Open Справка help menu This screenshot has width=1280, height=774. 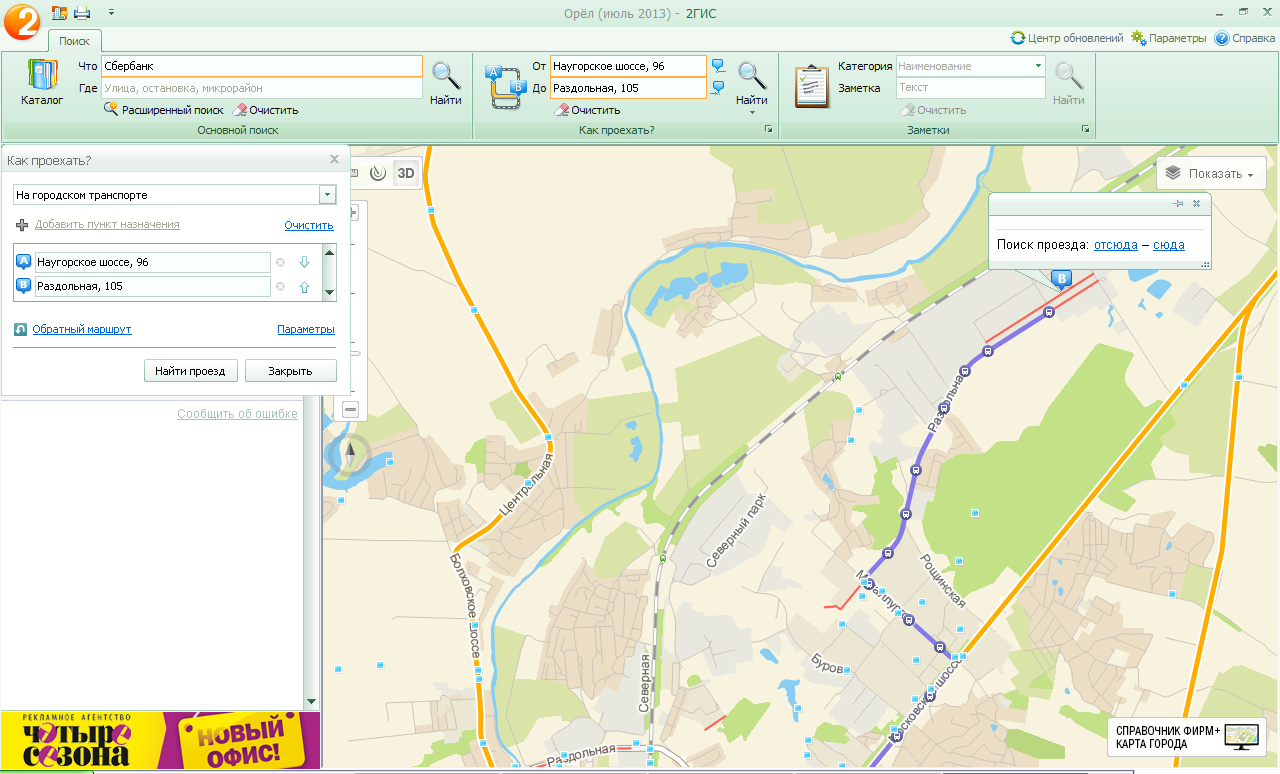point(1245,38)
